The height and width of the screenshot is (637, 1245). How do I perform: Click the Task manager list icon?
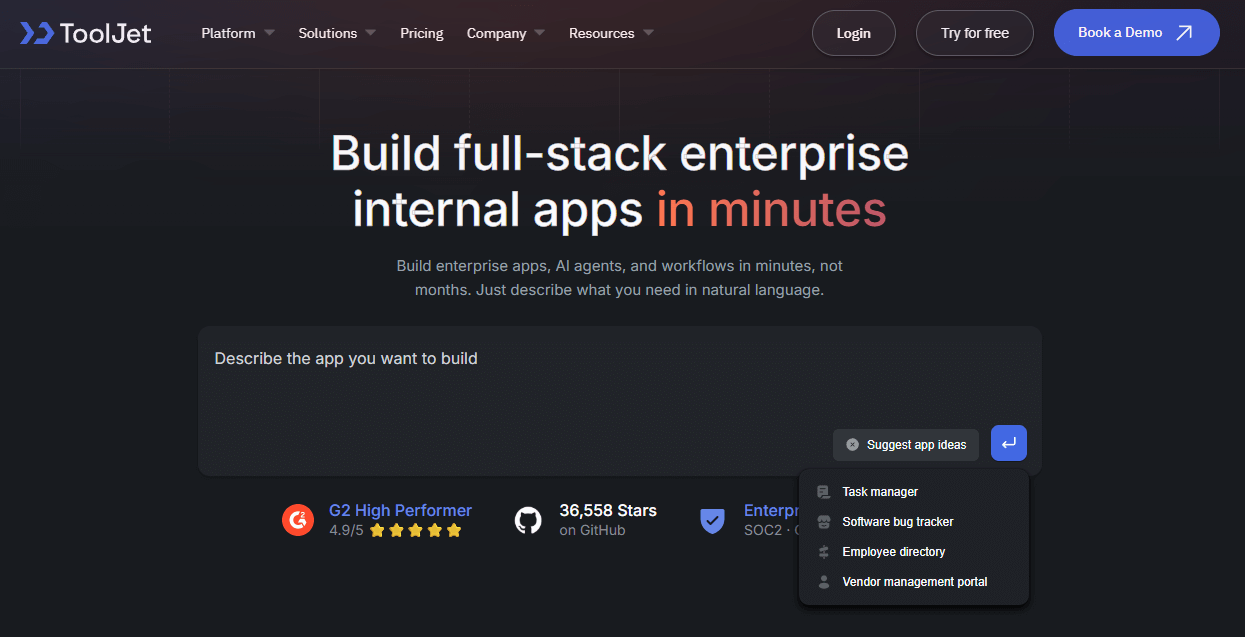(x=824, y=492)
